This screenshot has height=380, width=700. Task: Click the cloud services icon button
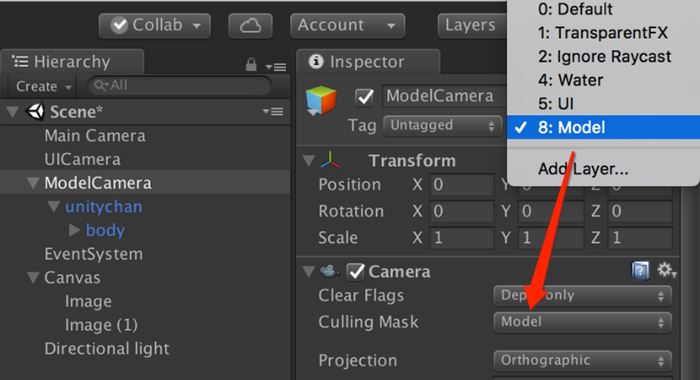[x=250, y=25]
